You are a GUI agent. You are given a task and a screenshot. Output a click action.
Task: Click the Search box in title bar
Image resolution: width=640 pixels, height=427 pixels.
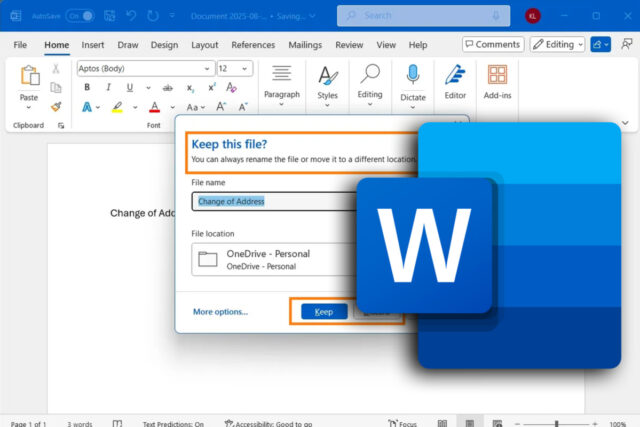(x=423, y=16)
